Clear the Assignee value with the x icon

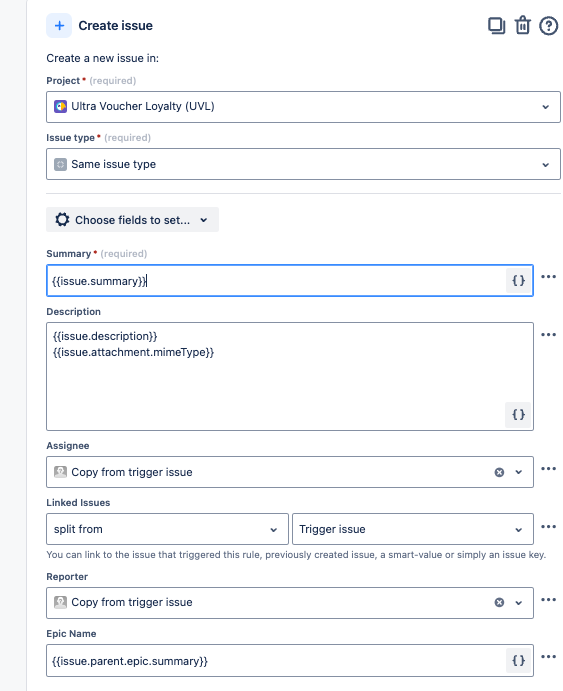click(x=499, y=472)
